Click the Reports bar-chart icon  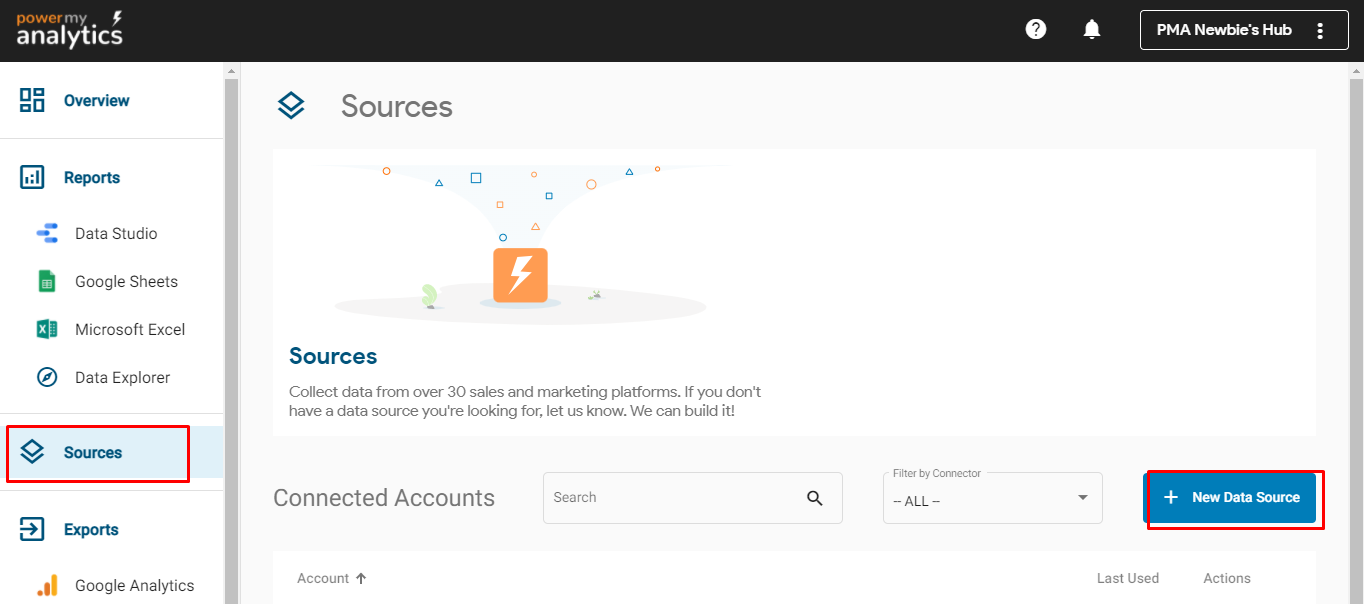coord(31,177)
